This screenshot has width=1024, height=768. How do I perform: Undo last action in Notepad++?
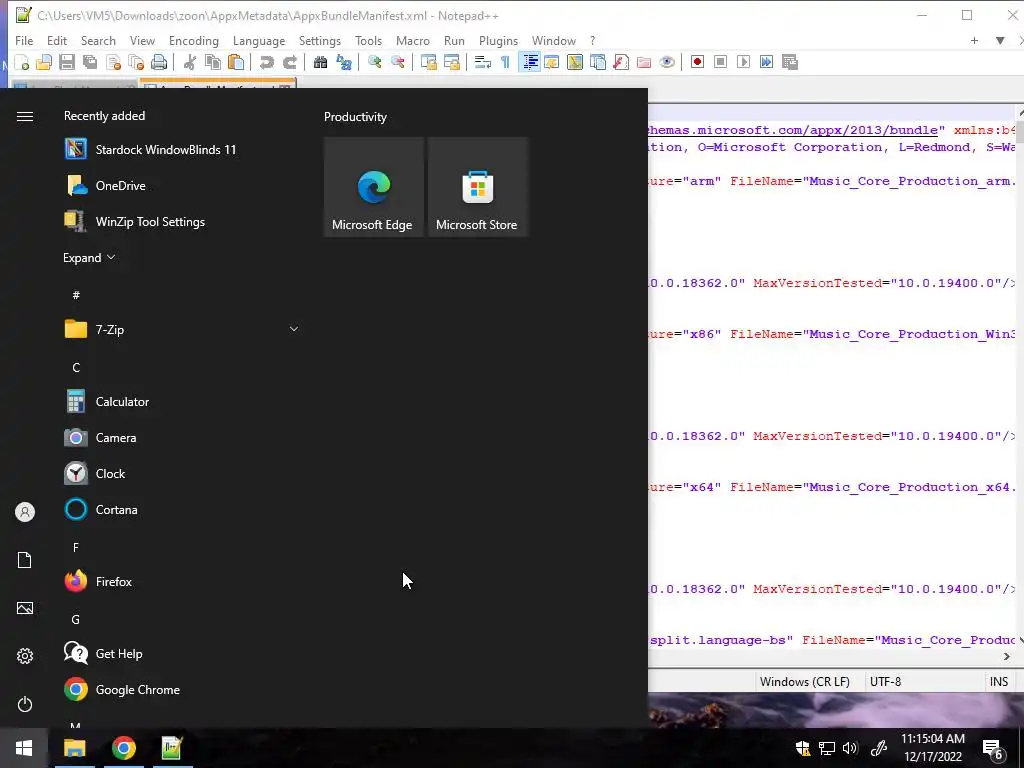266,62
